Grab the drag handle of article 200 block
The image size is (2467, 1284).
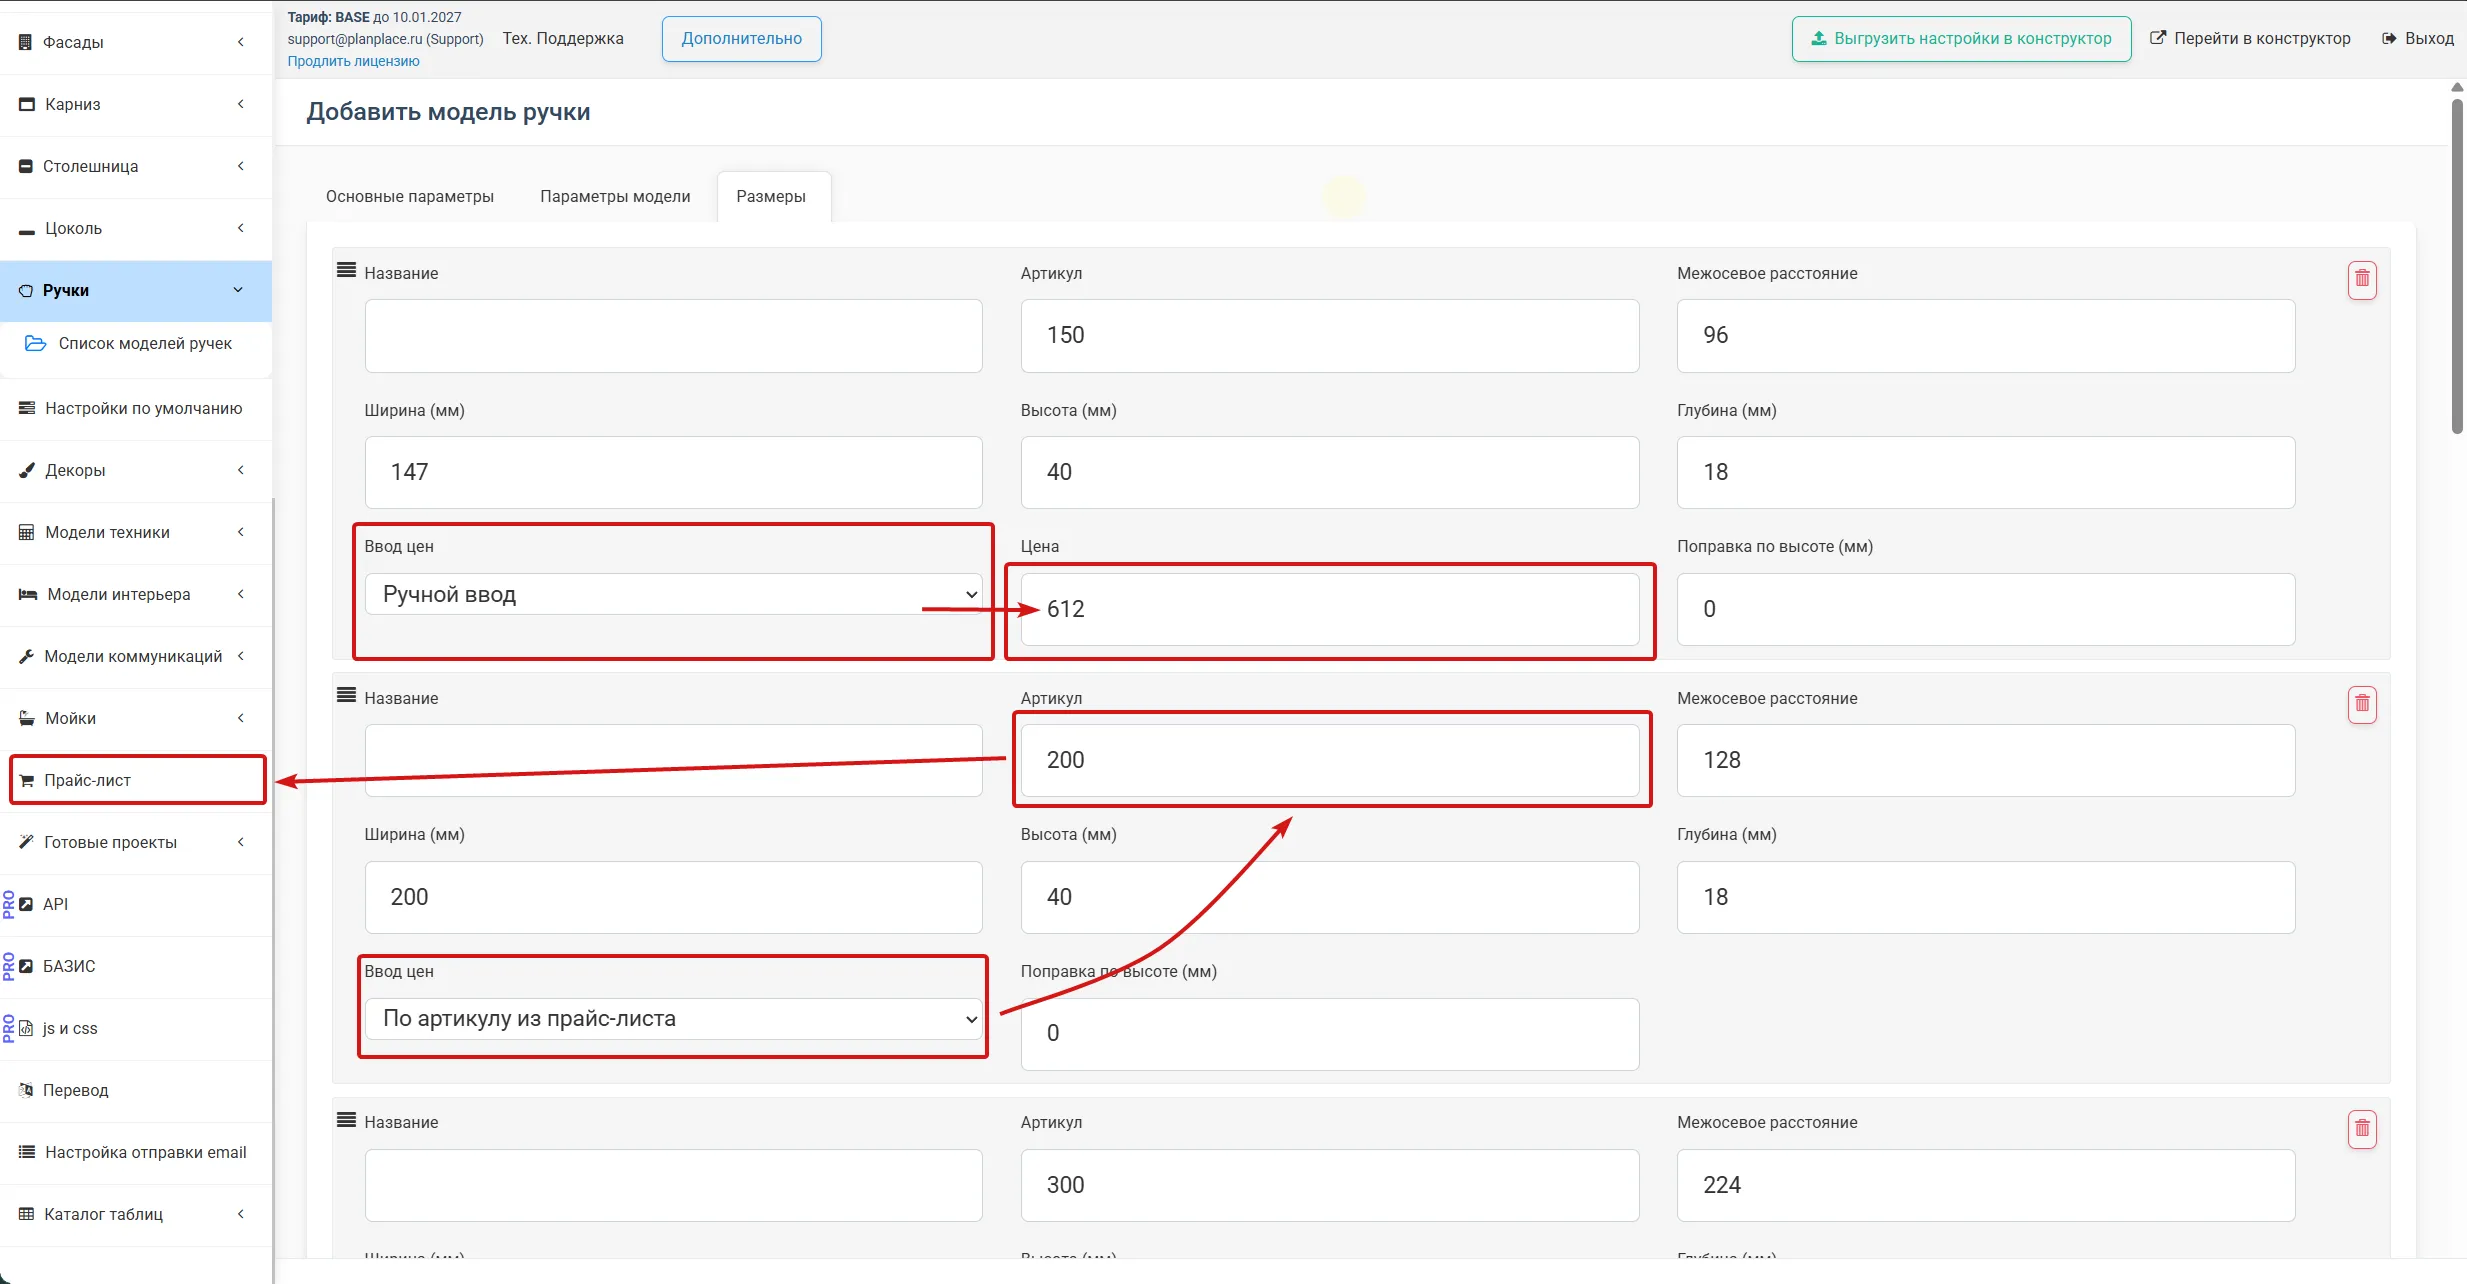346,695
